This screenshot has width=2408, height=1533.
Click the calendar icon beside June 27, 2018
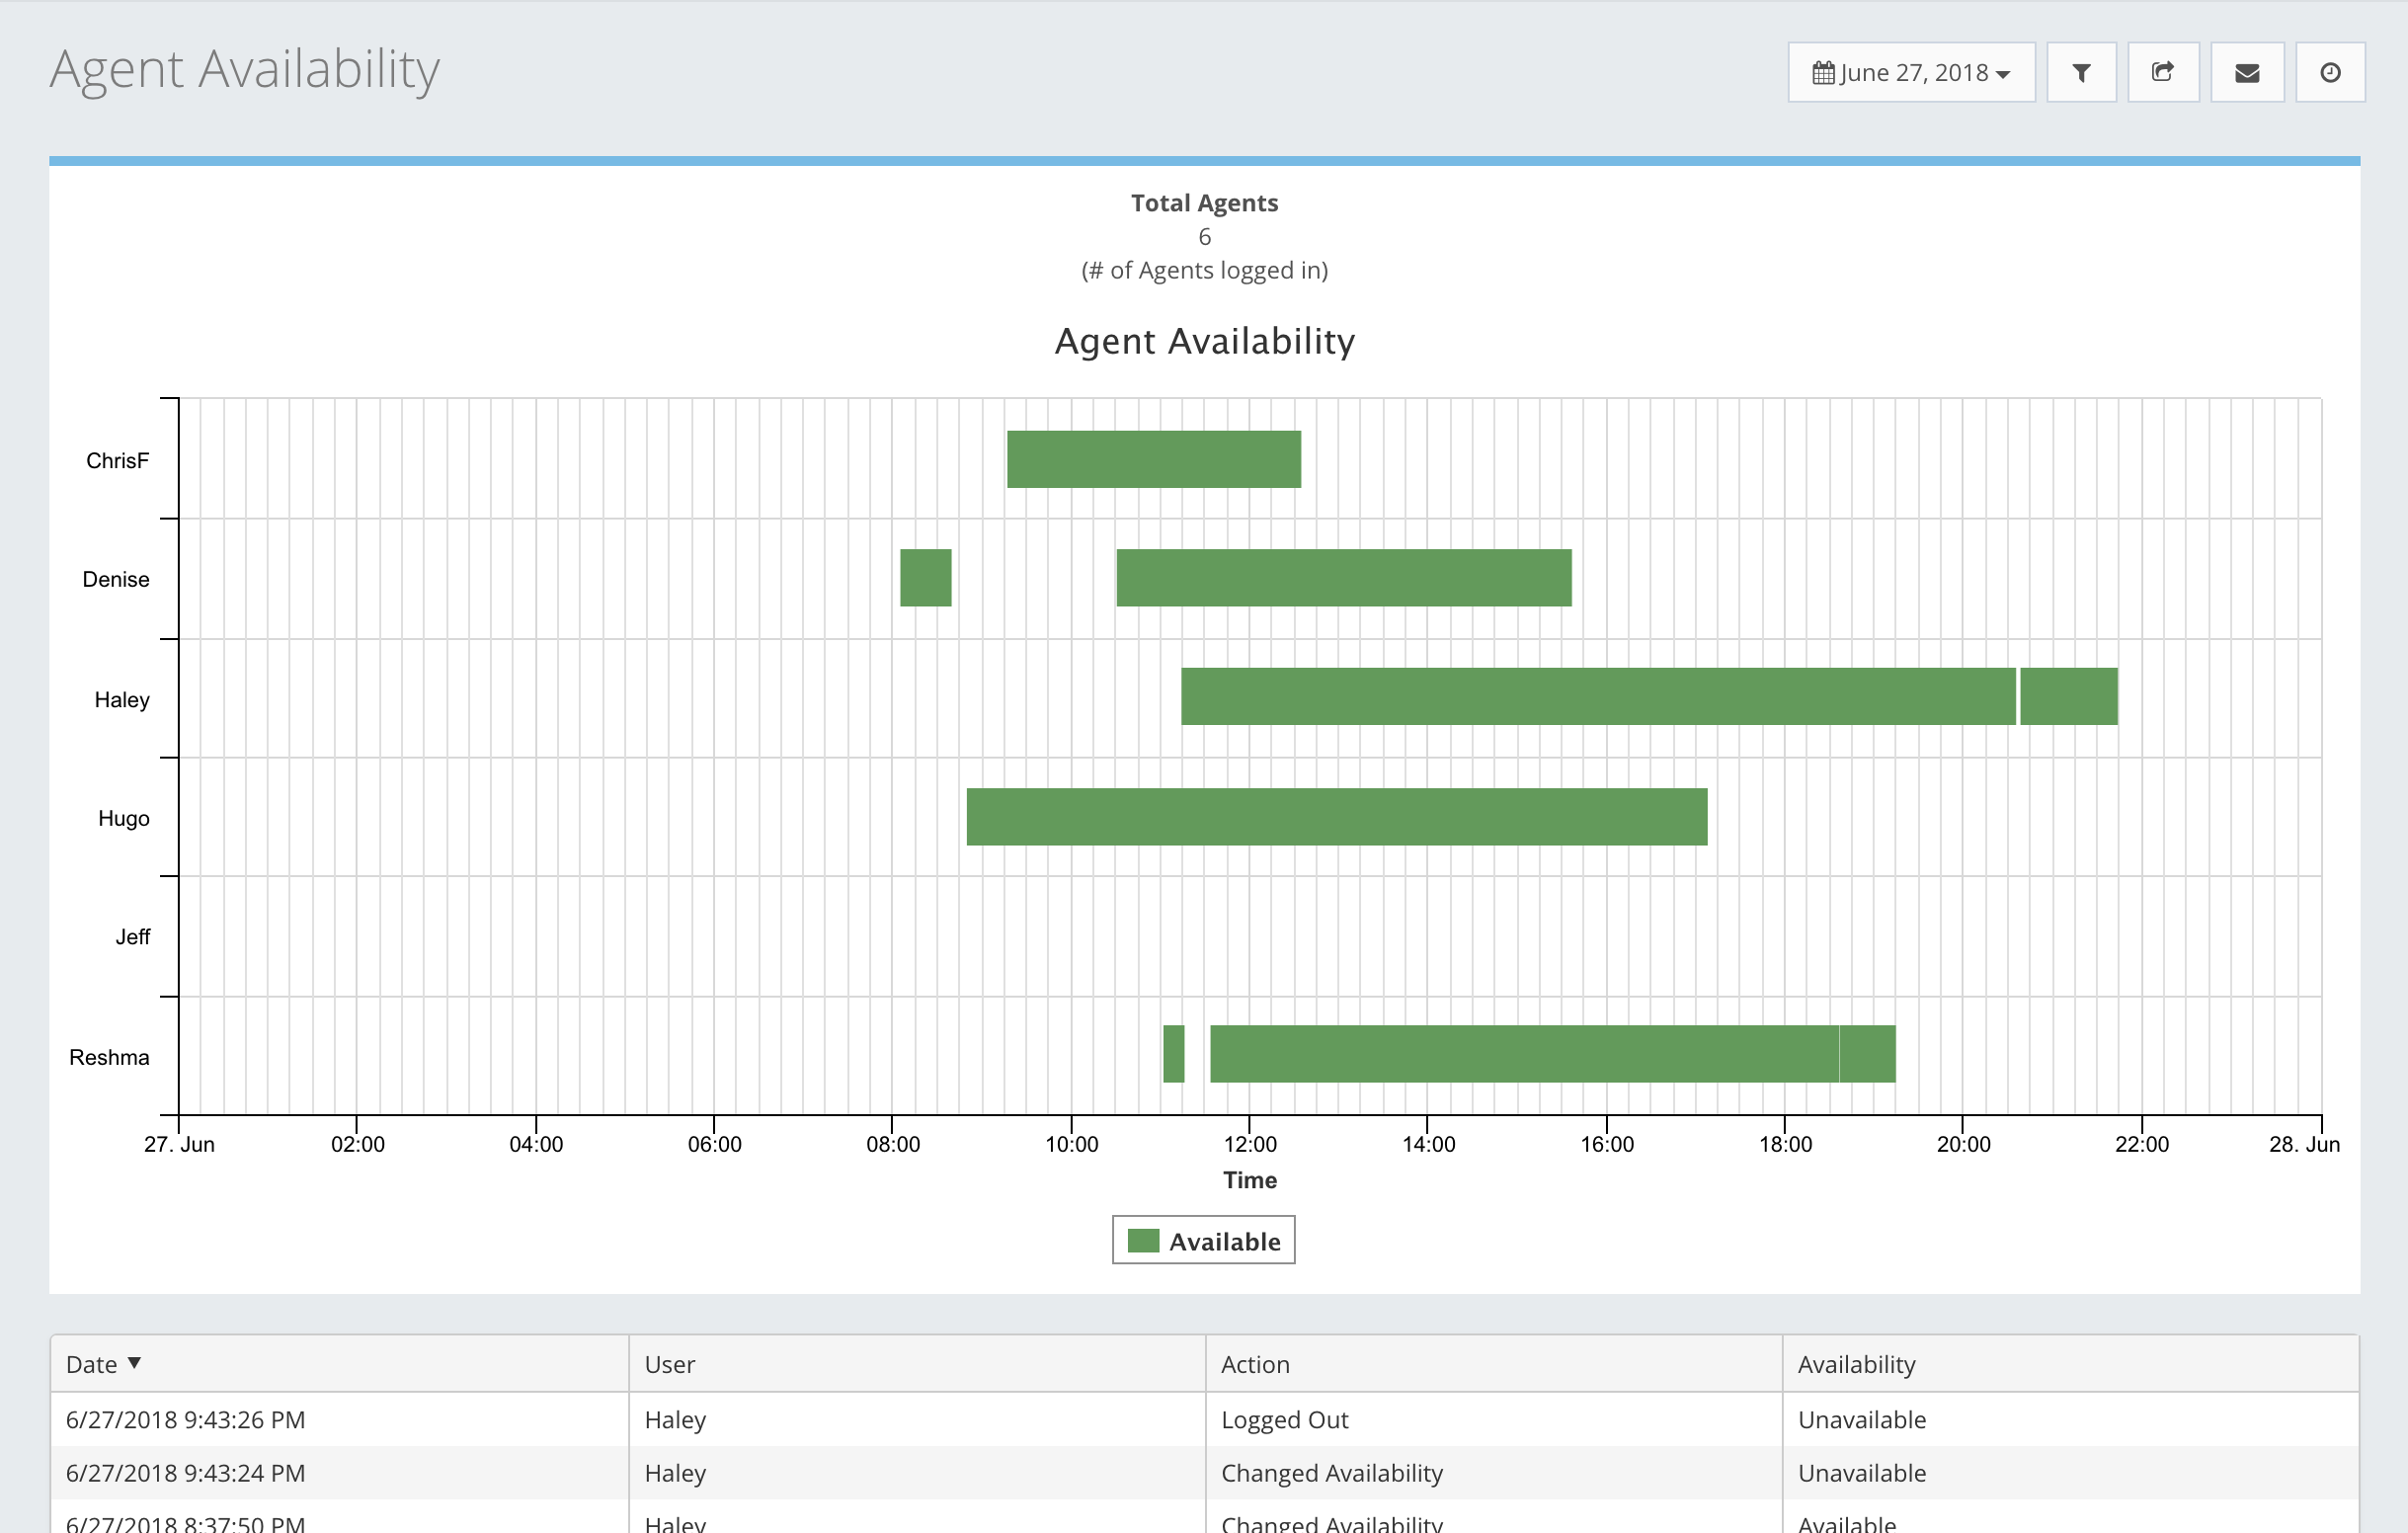point(1823,73)
